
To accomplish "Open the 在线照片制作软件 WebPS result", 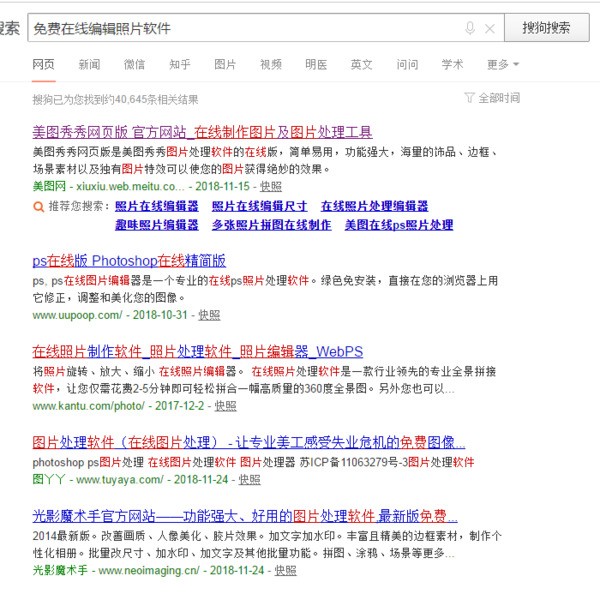I will click(x=197, y=351).
